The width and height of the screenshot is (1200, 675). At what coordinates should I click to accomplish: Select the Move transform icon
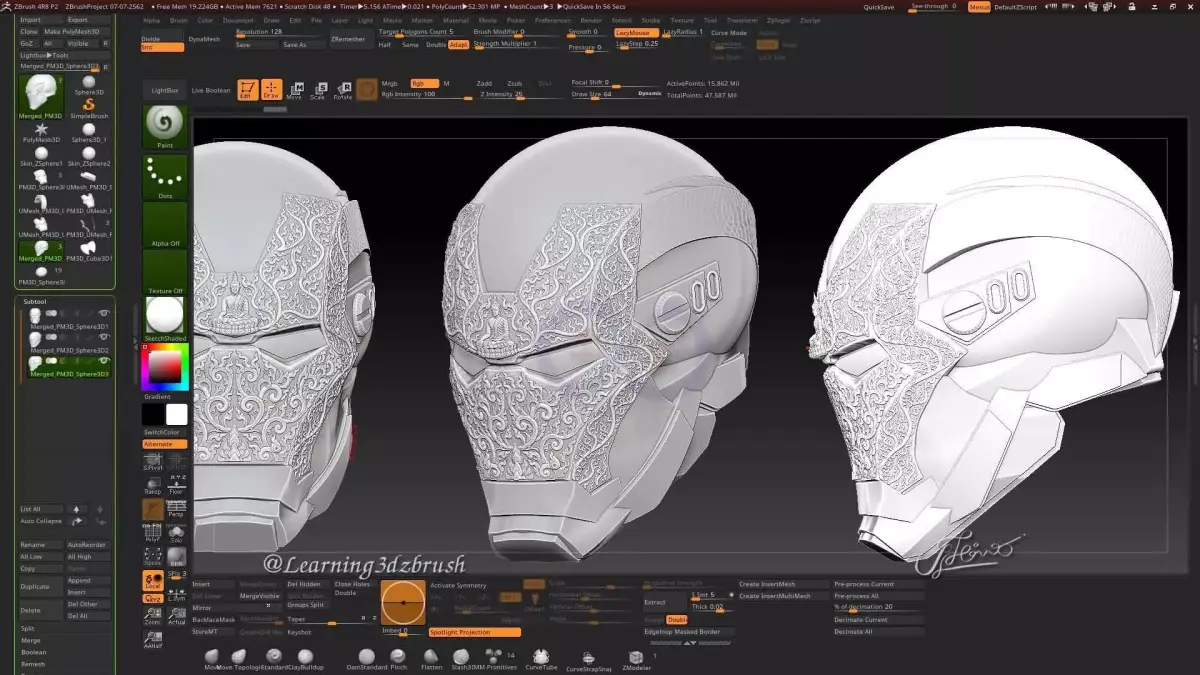click(x=294, y=90)
